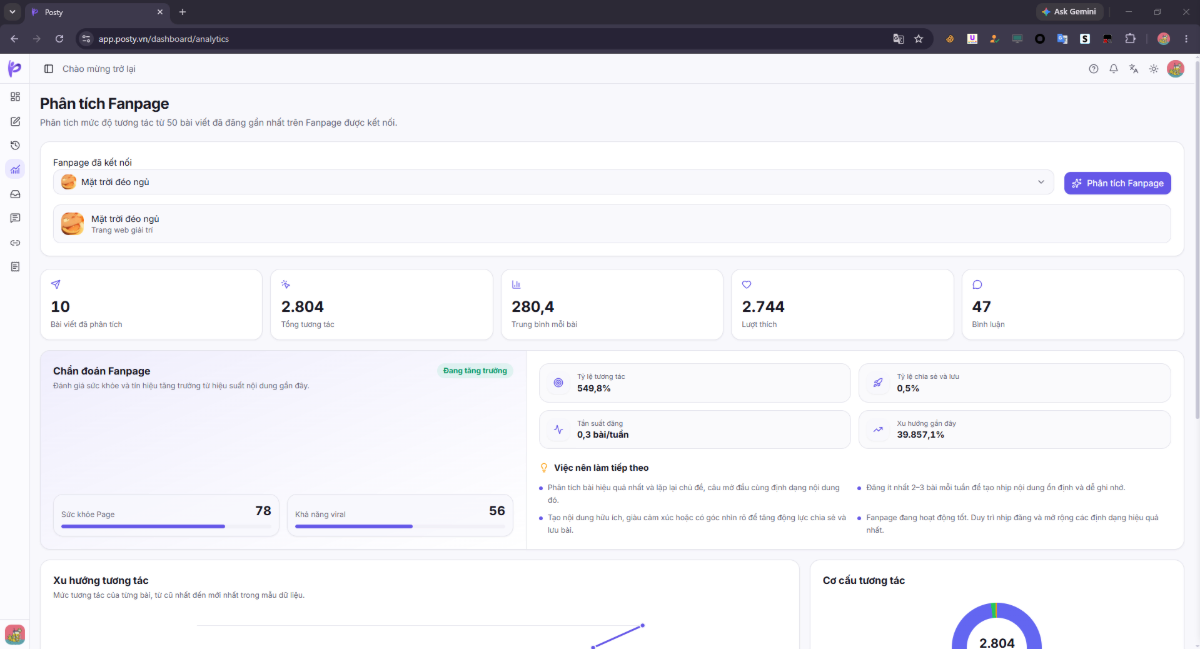Click the Chào mừng trở lại breadcrumb text
This screenshot has height=649, width=1200.
(99, 69)
